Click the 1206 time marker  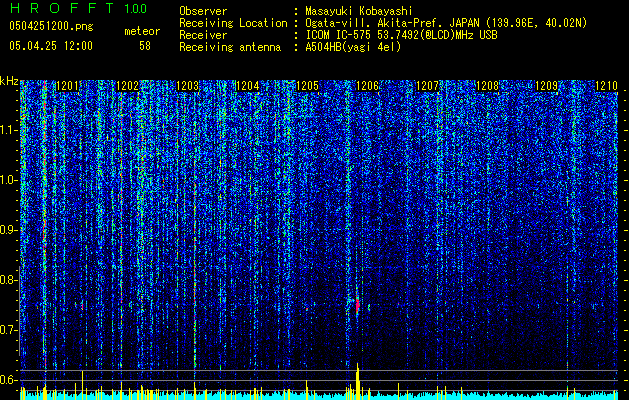point(367,86)
